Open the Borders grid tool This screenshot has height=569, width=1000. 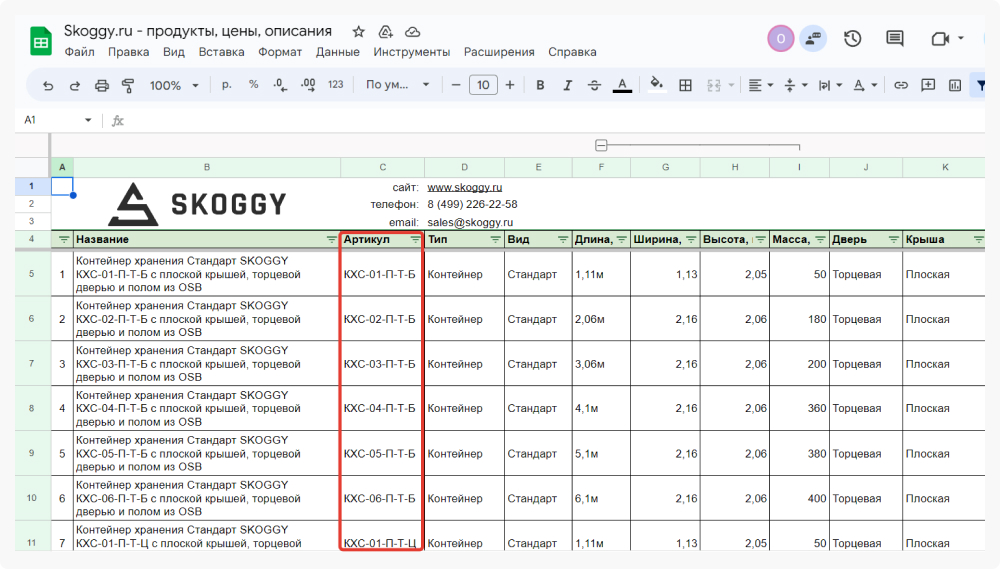[685, 86]
